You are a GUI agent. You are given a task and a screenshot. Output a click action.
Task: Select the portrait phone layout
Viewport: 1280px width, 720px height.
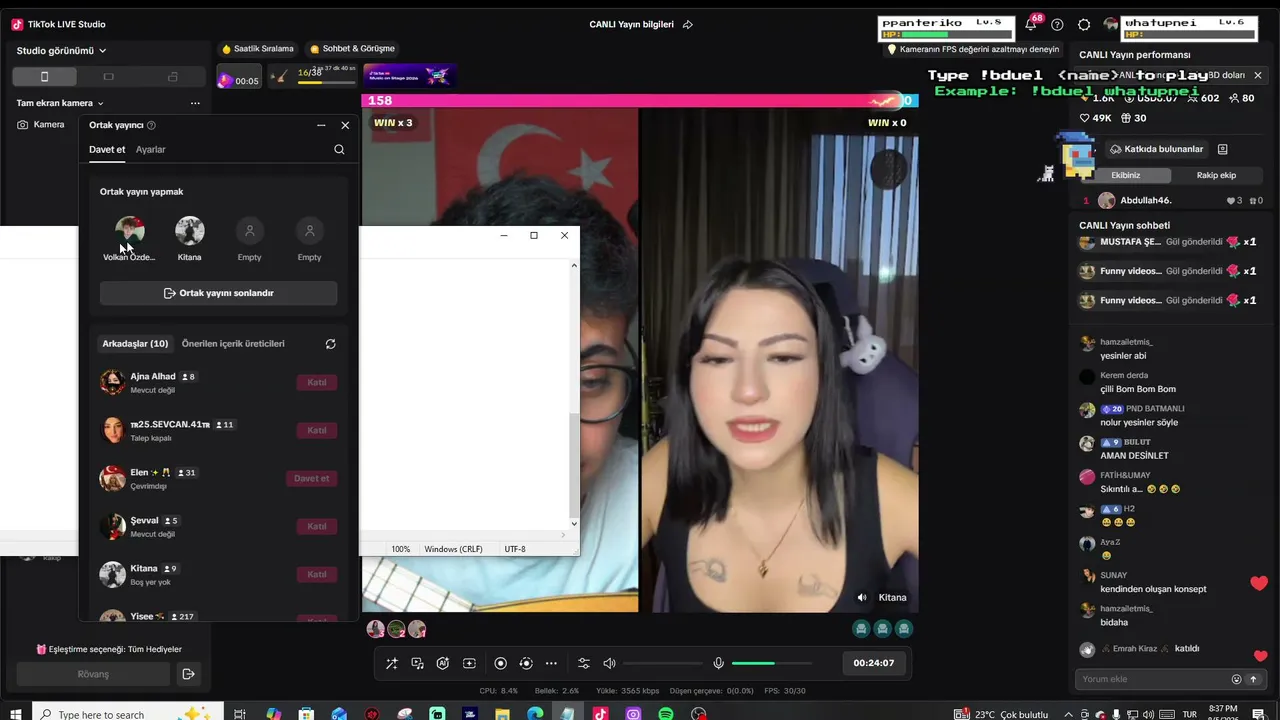point(44,77)
